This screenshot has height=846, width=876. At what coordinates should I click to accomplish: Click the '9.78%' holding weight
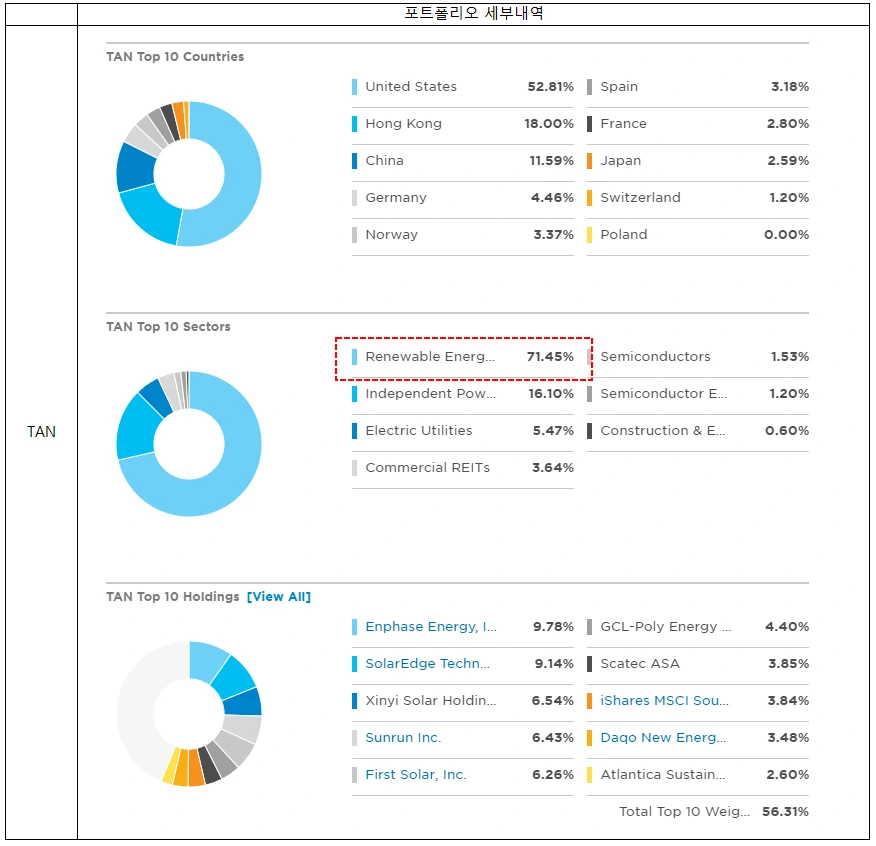pos(553,627)
